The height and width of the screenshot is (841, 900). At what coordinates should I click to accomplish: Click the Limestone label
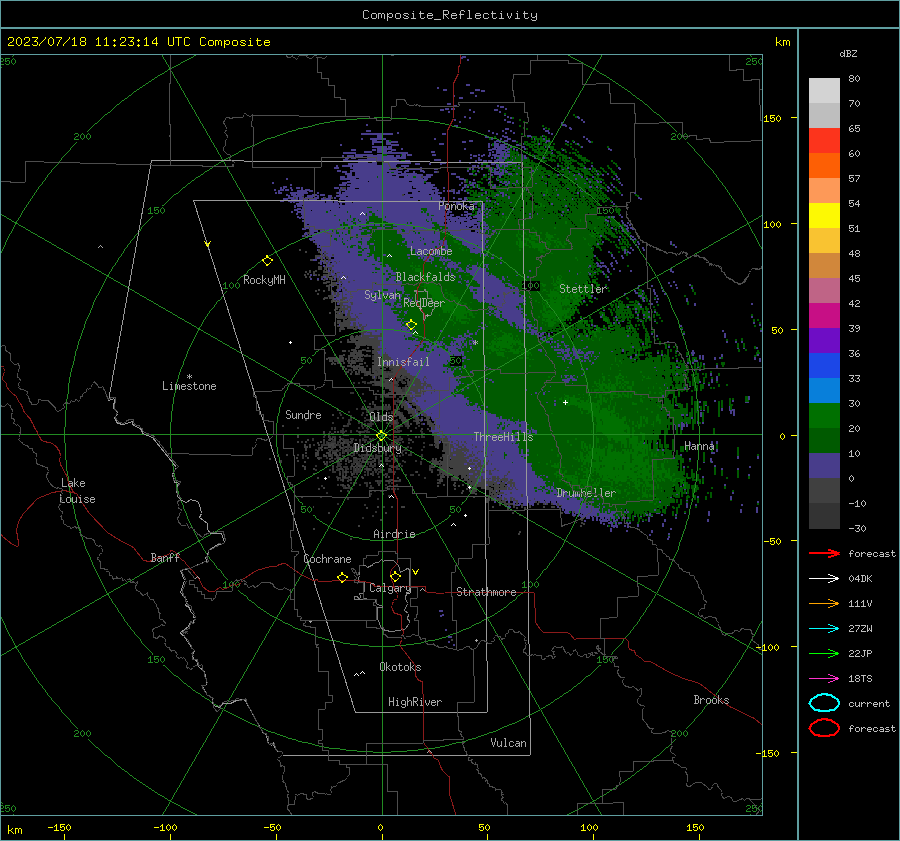189,386
